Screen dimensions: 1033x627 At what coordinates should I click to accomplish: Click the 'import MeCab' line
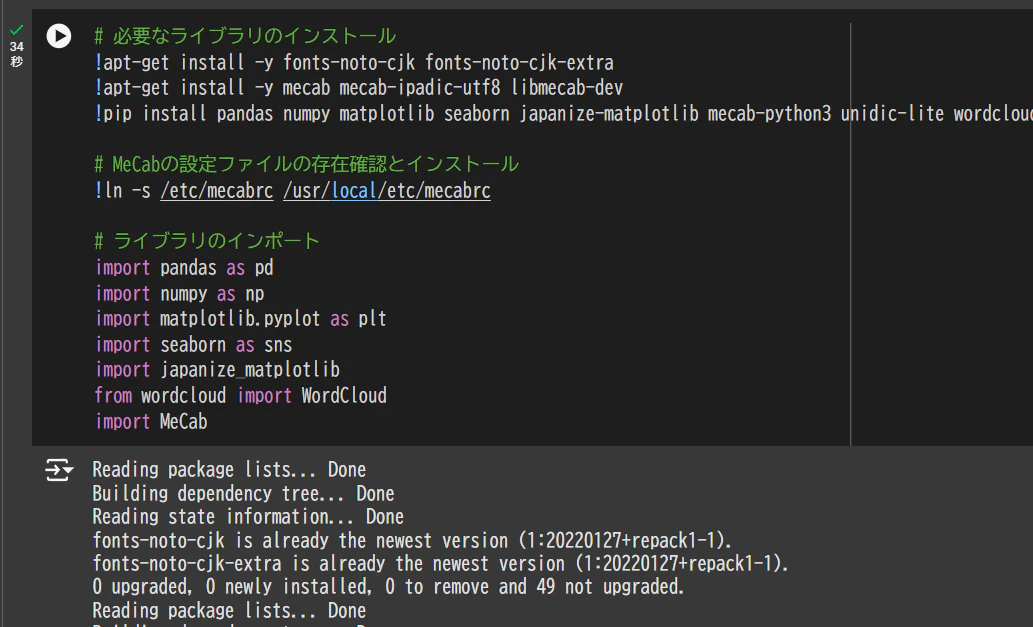click(152, 421)
